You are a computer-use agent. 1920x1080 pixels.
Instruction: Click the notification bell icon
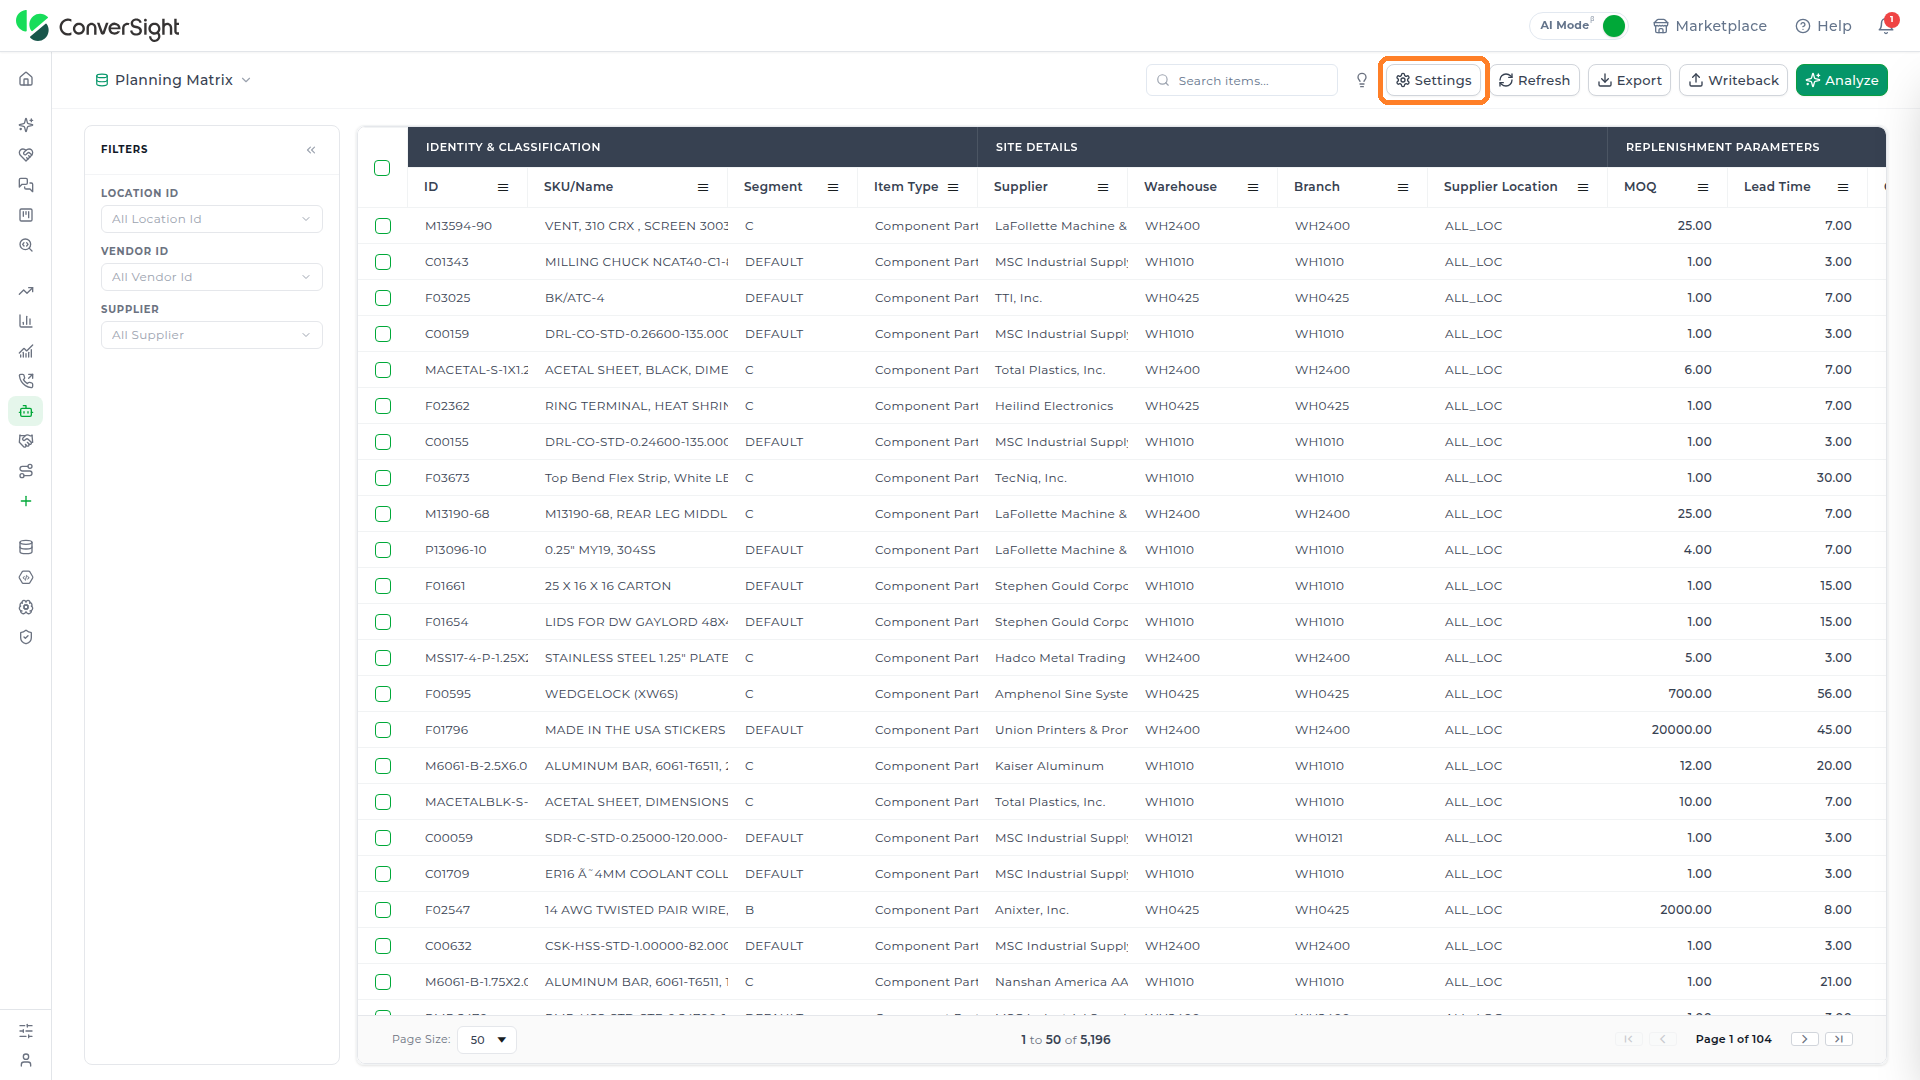pos(1886,26)
